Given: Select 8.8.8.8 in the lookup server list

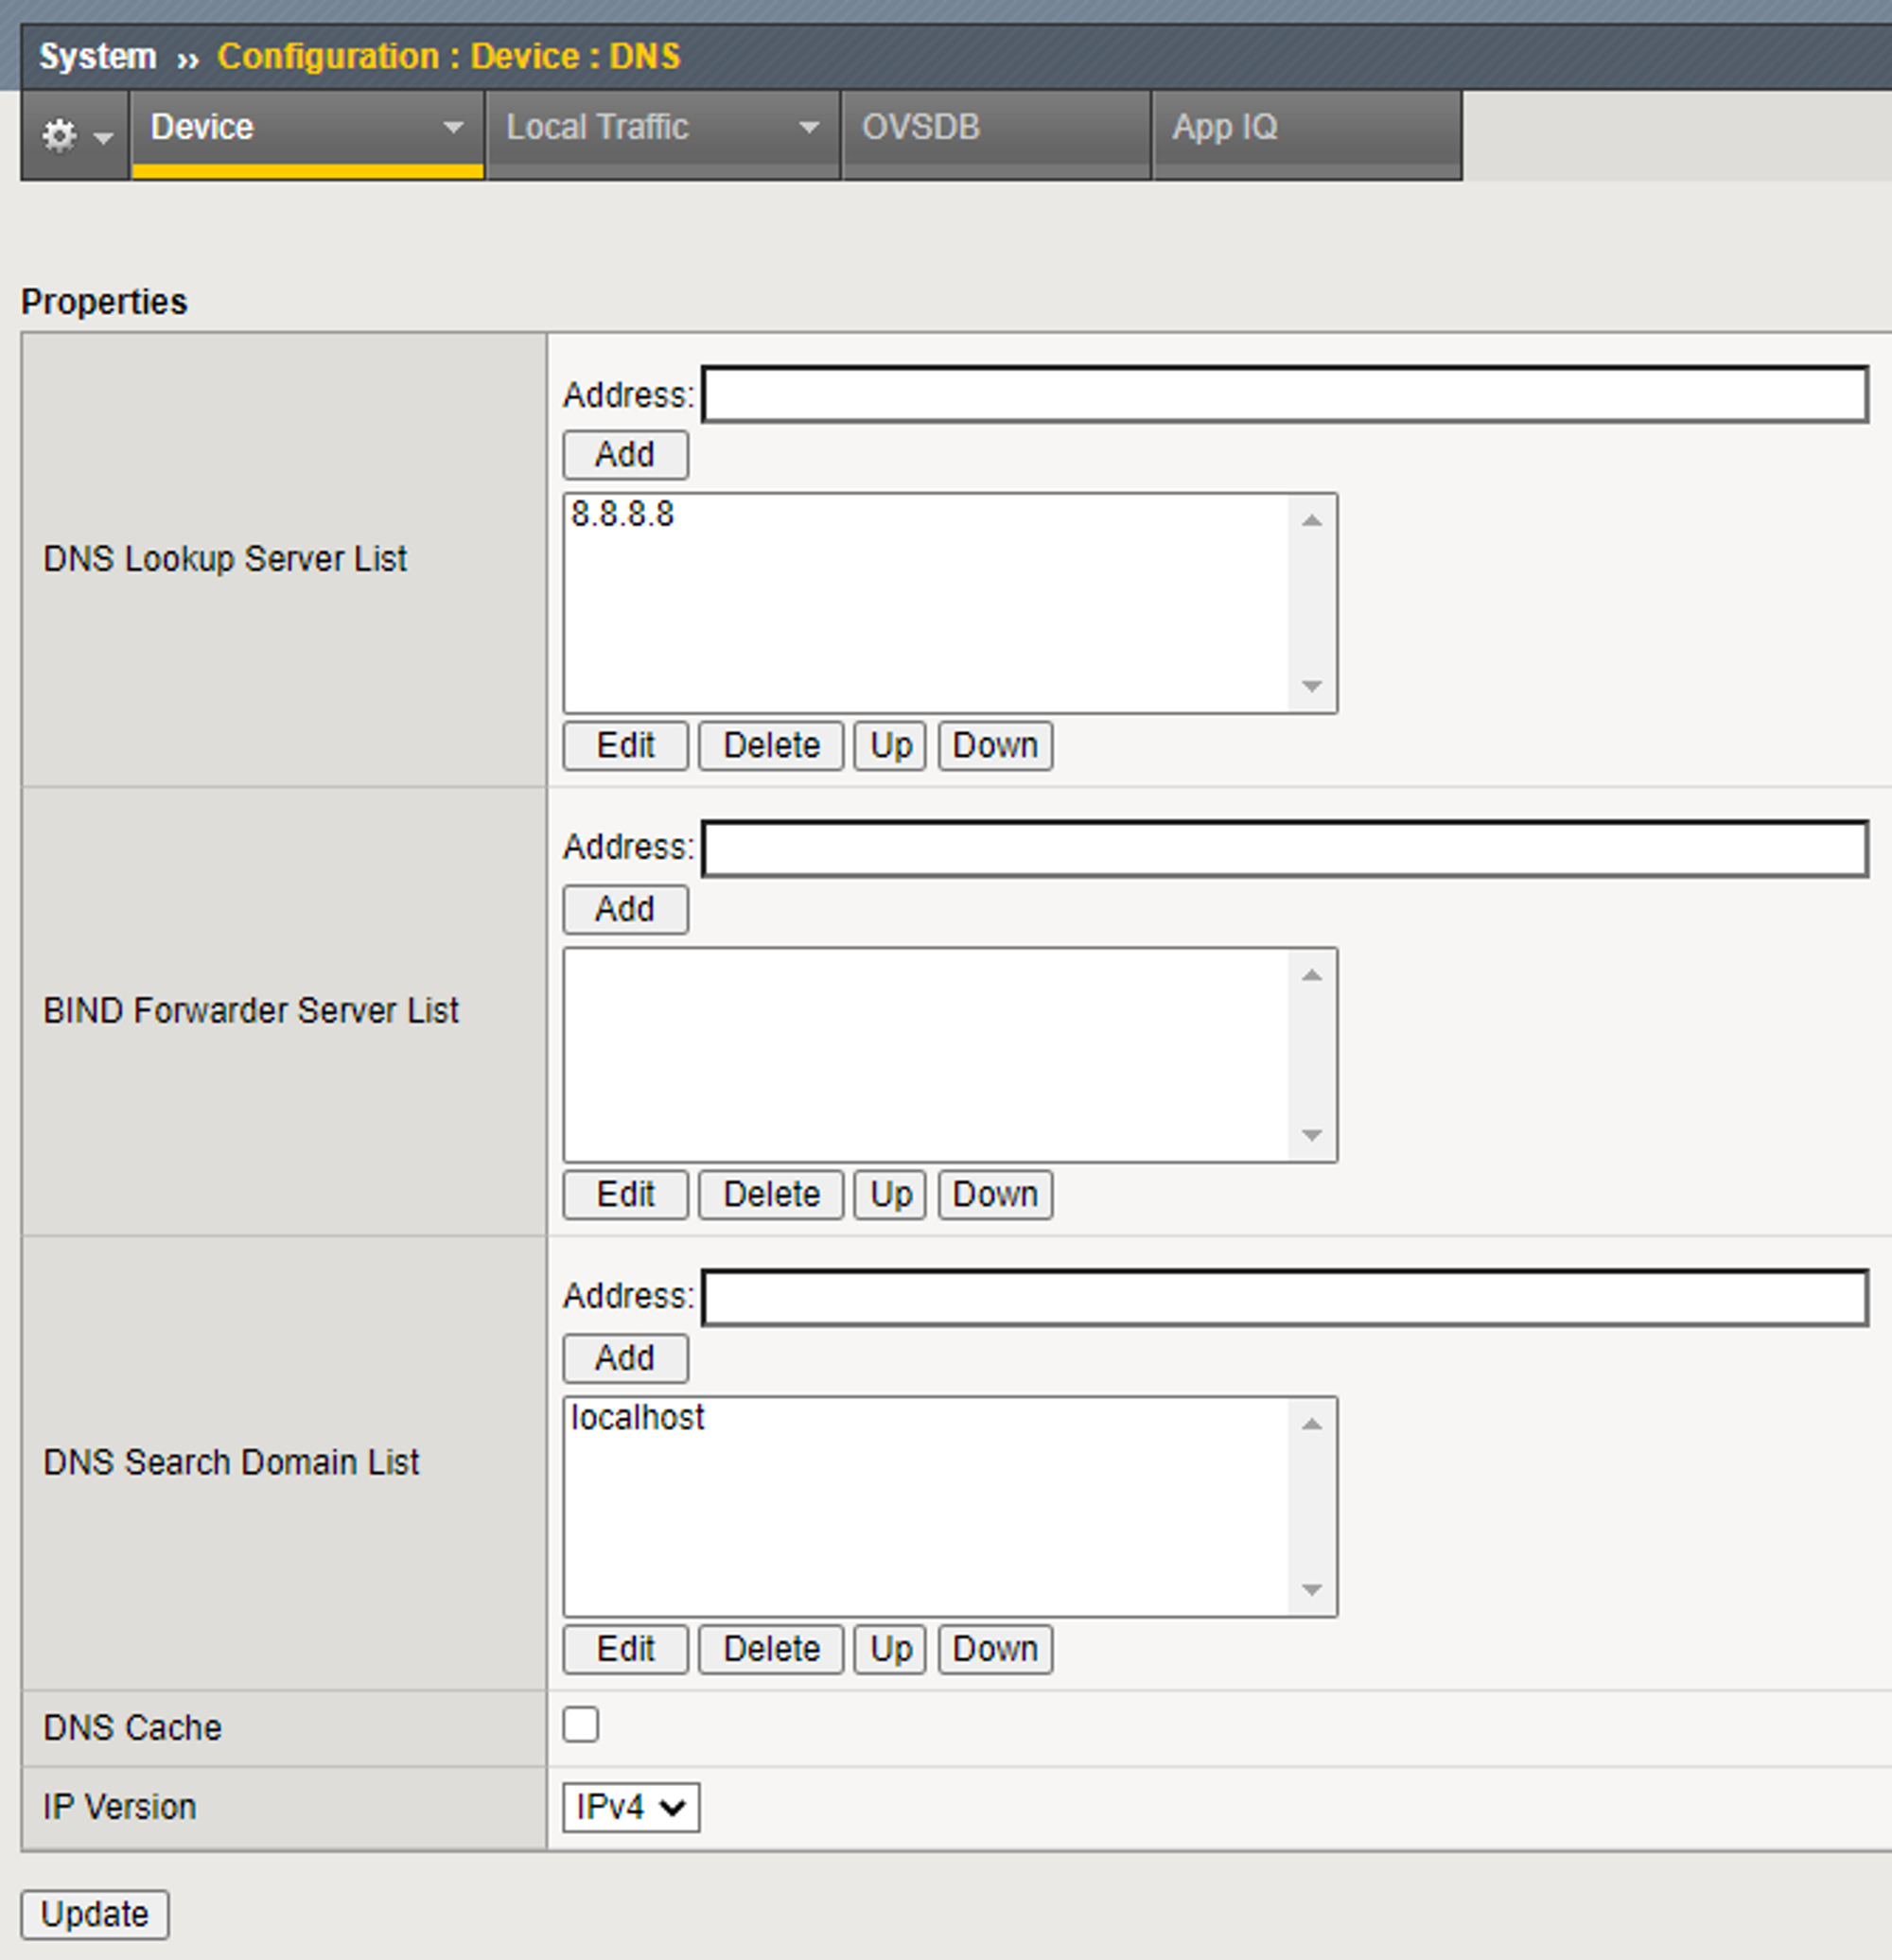Looking at the screenshot, I should (623, 515).
